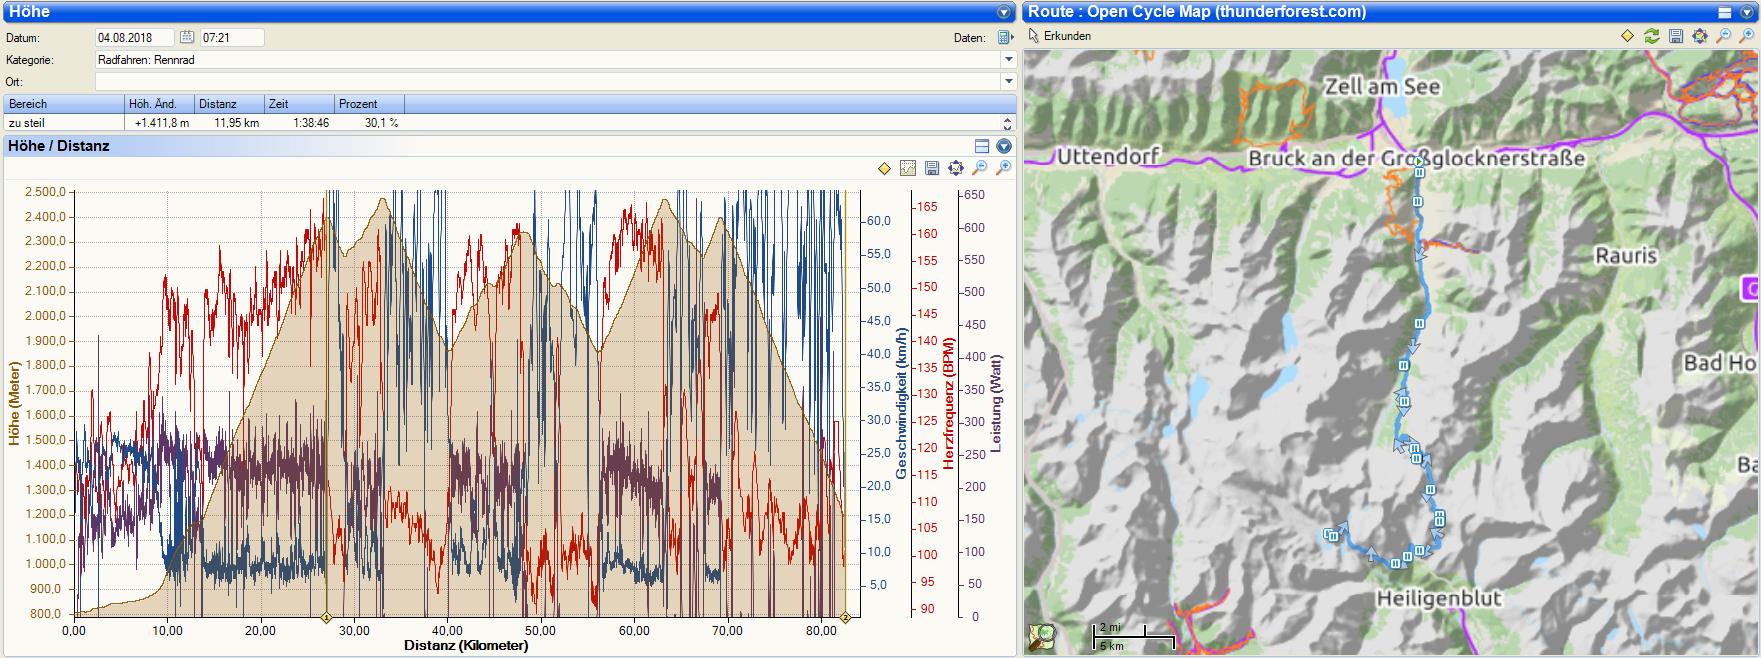The image size is (1761, 658).
Task: Toggle the chart panel split layout
Action: [982, 146]
